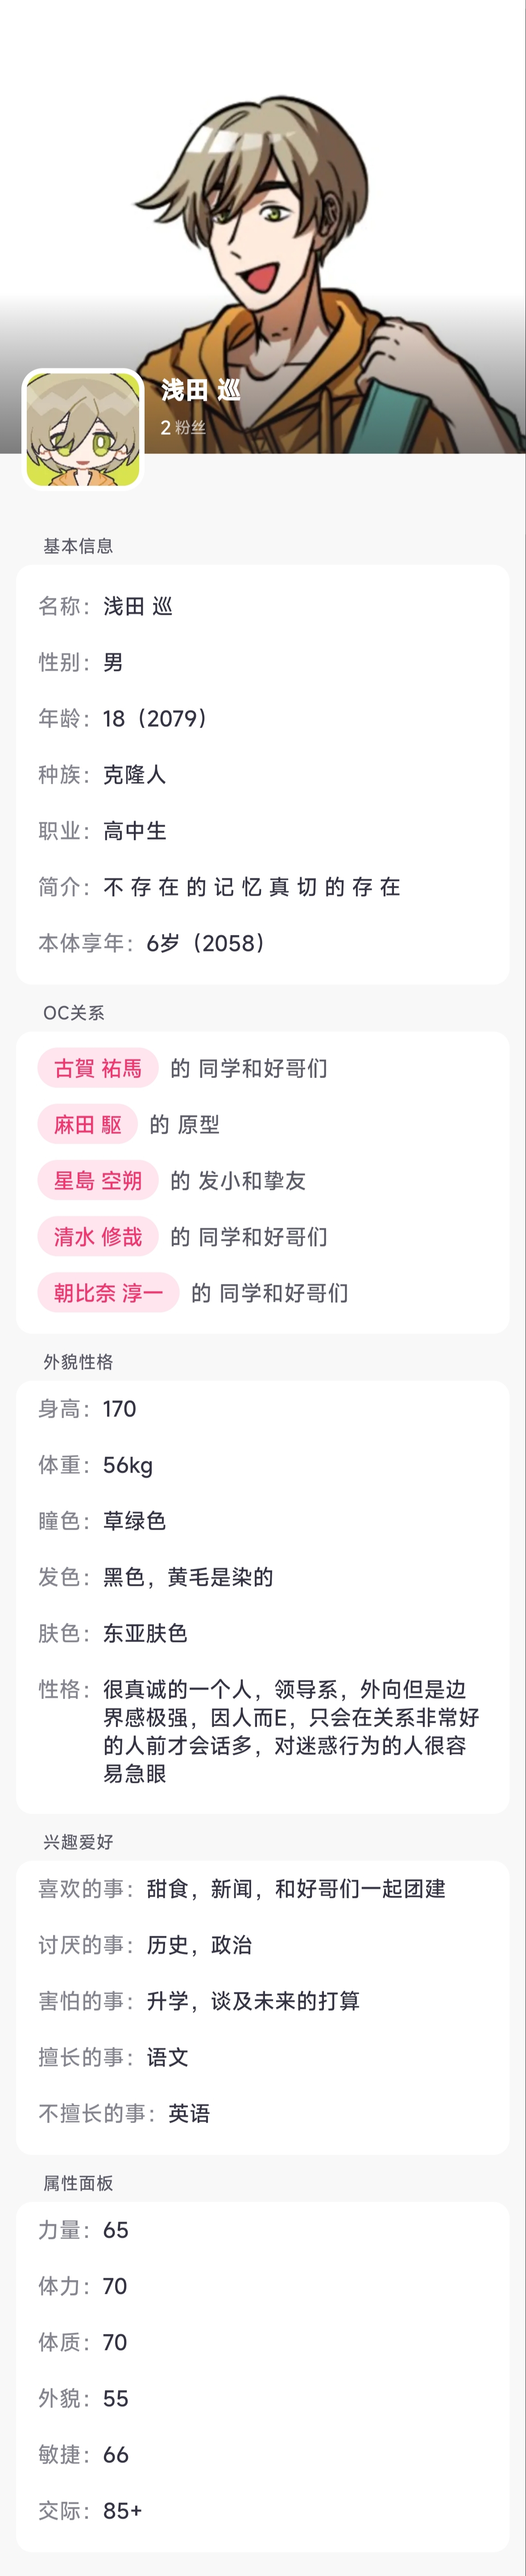Tap the 交际 85+ stat row
The height and width of the screenshot is (2576, 526).
[x=263, y=2510]
